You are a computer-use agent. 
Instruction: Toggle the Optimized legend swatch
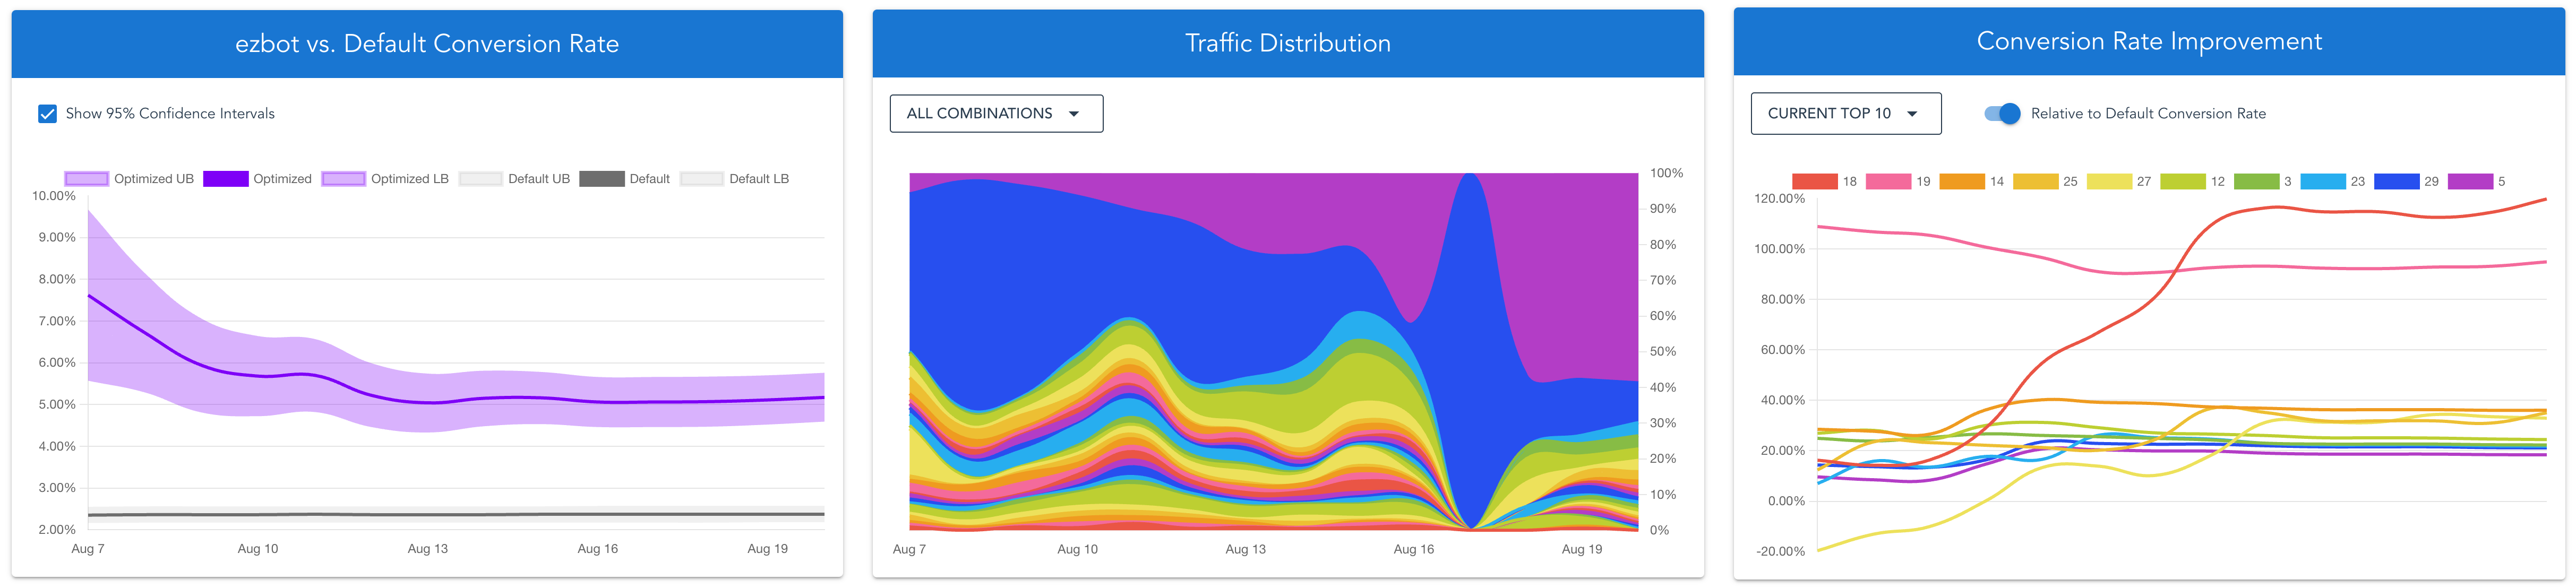click(225, 179)
